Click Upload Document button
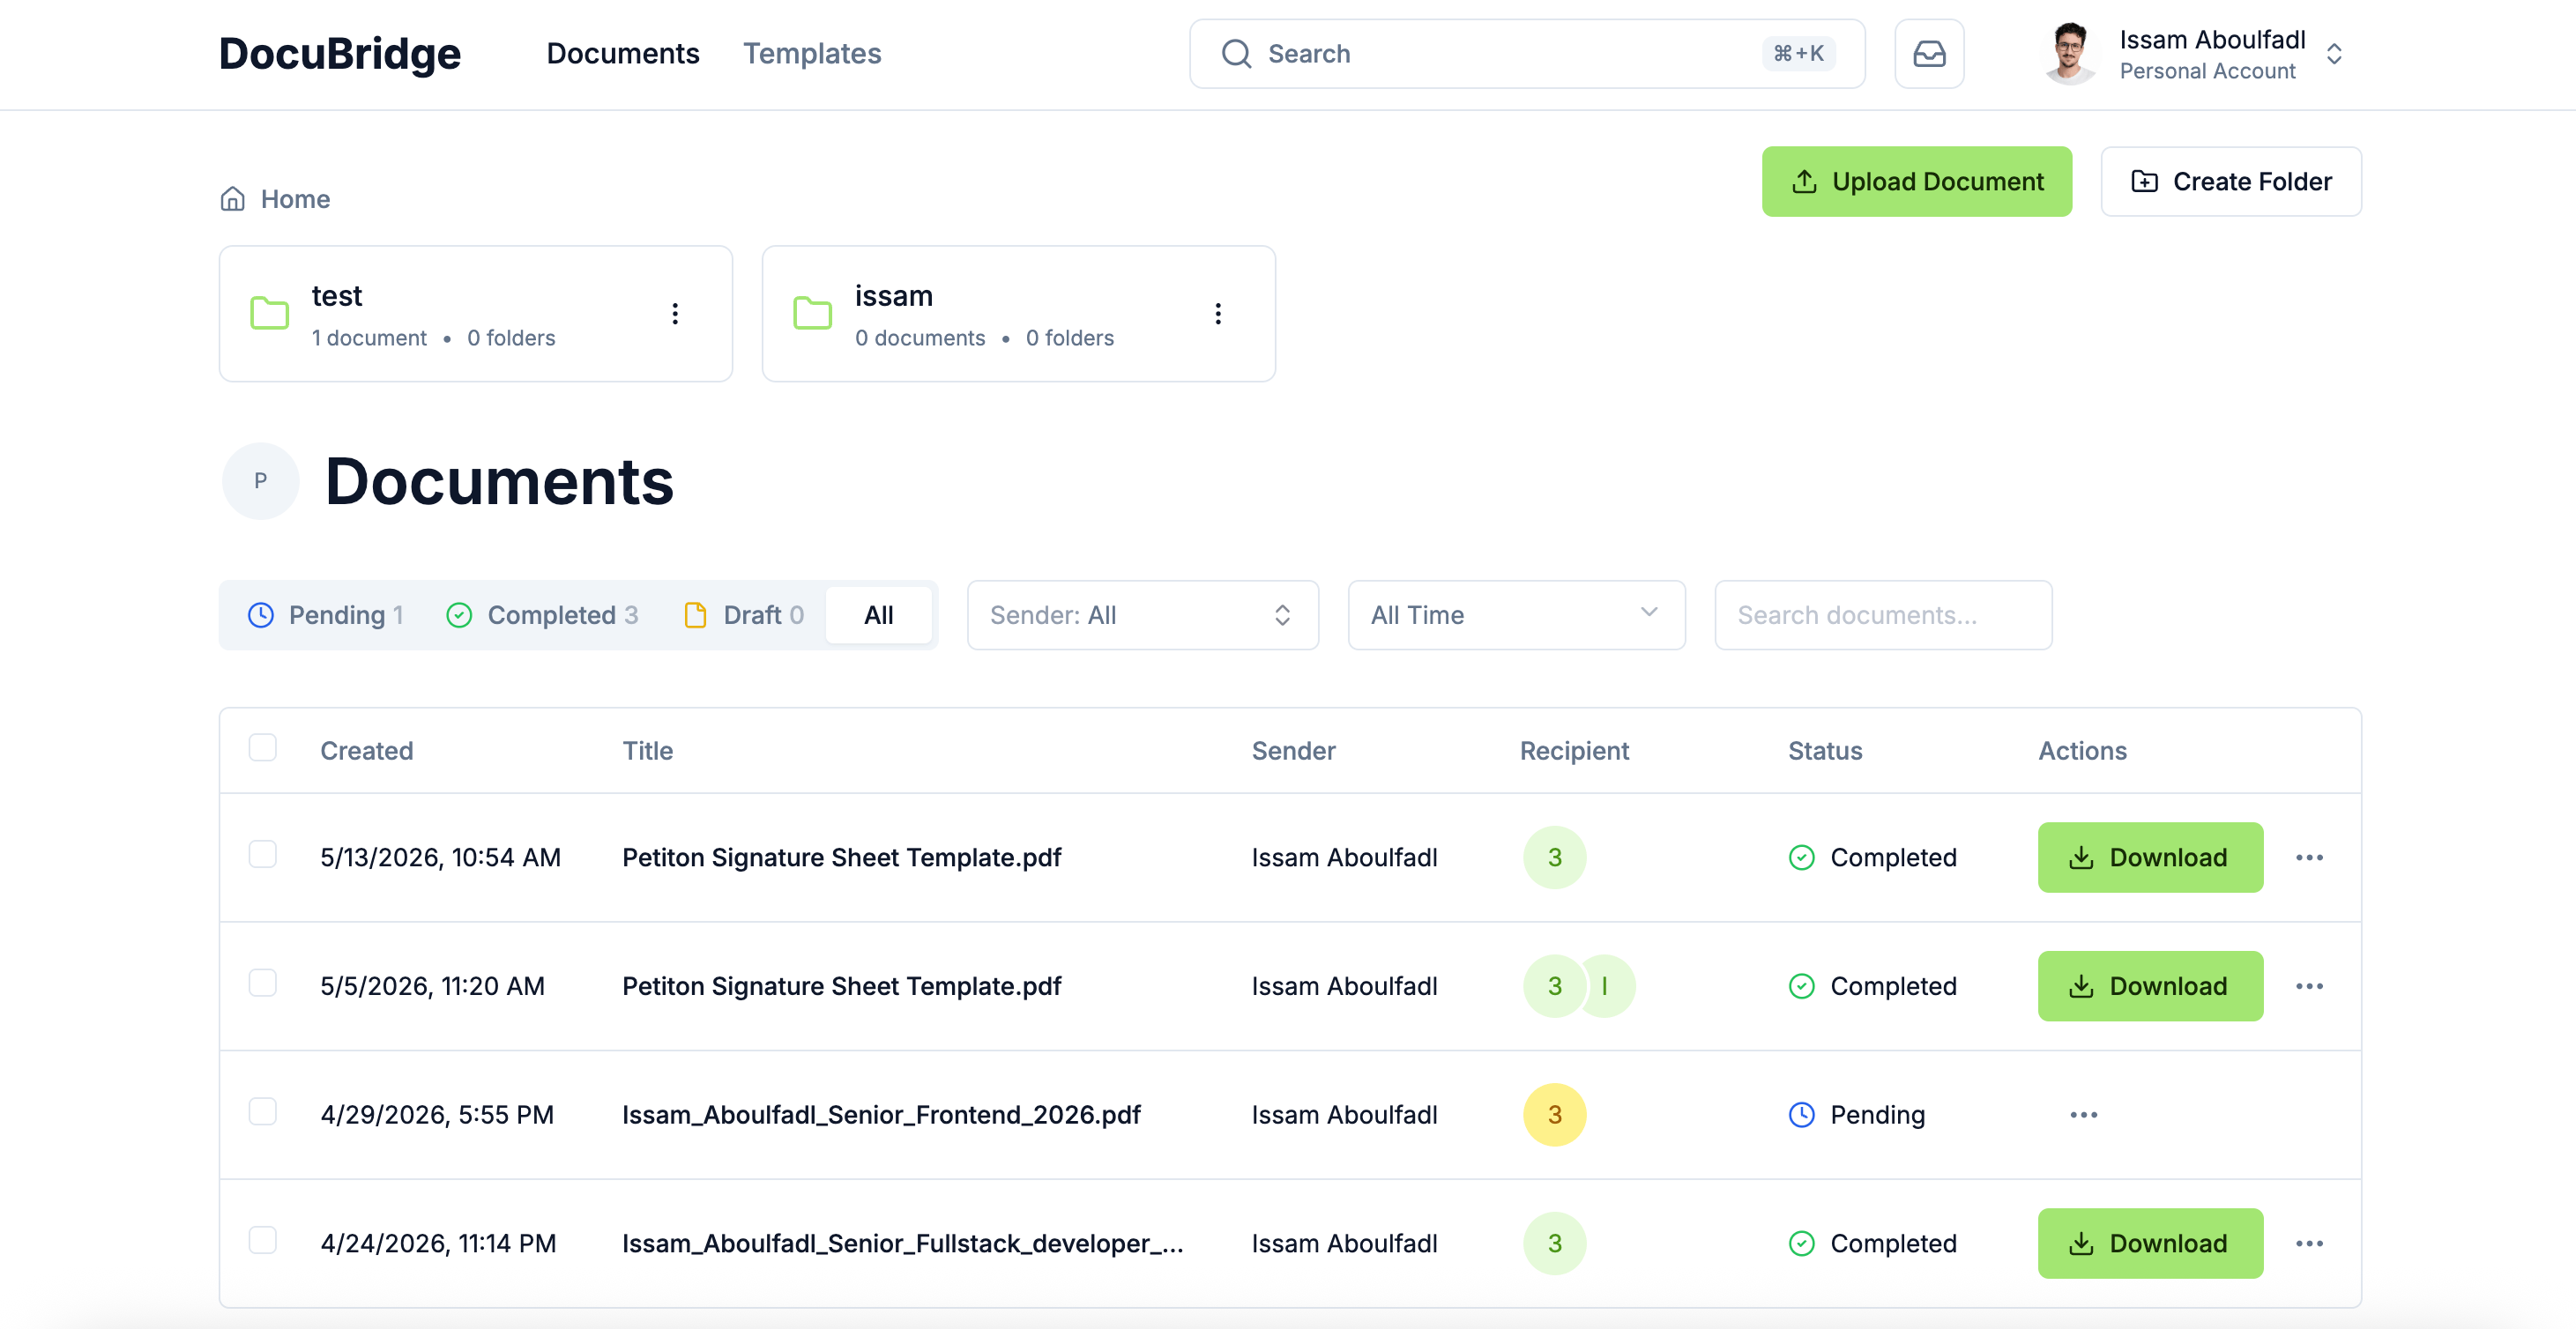 (1916, 182)
